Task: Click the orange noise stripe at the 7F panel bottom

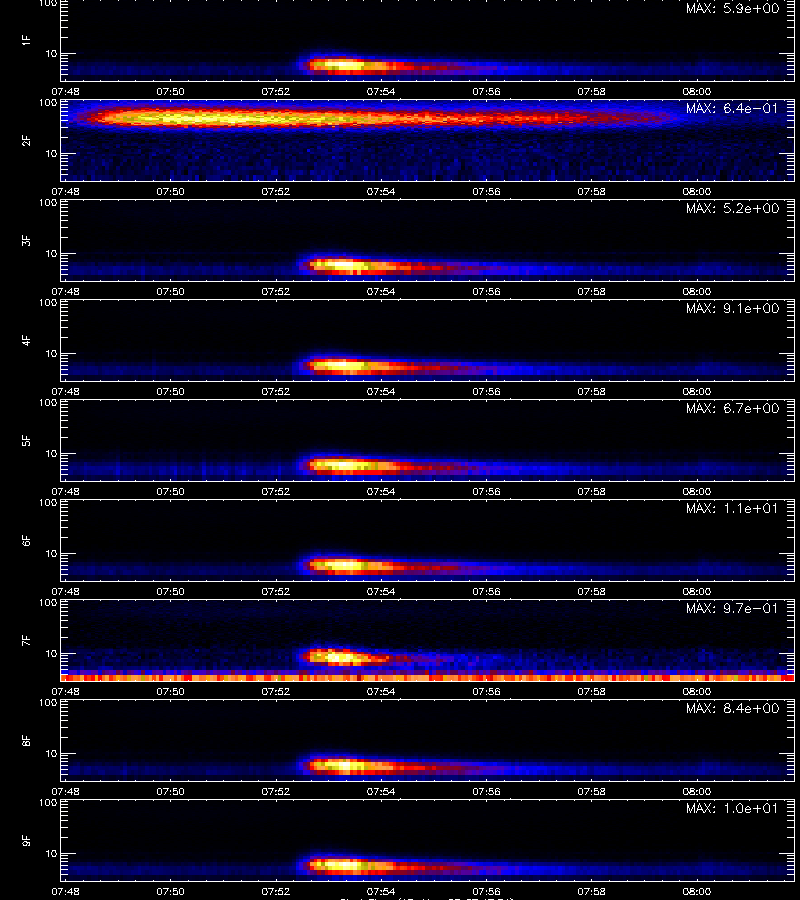Action: (428, 678)
